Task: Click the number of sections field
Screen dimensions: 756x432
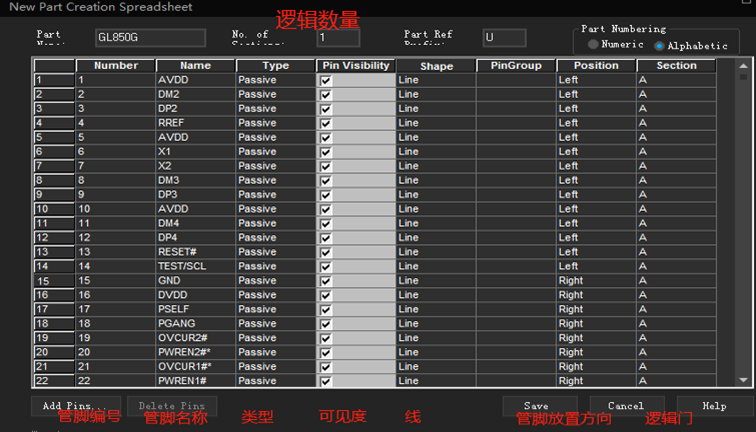Action: 338,38
